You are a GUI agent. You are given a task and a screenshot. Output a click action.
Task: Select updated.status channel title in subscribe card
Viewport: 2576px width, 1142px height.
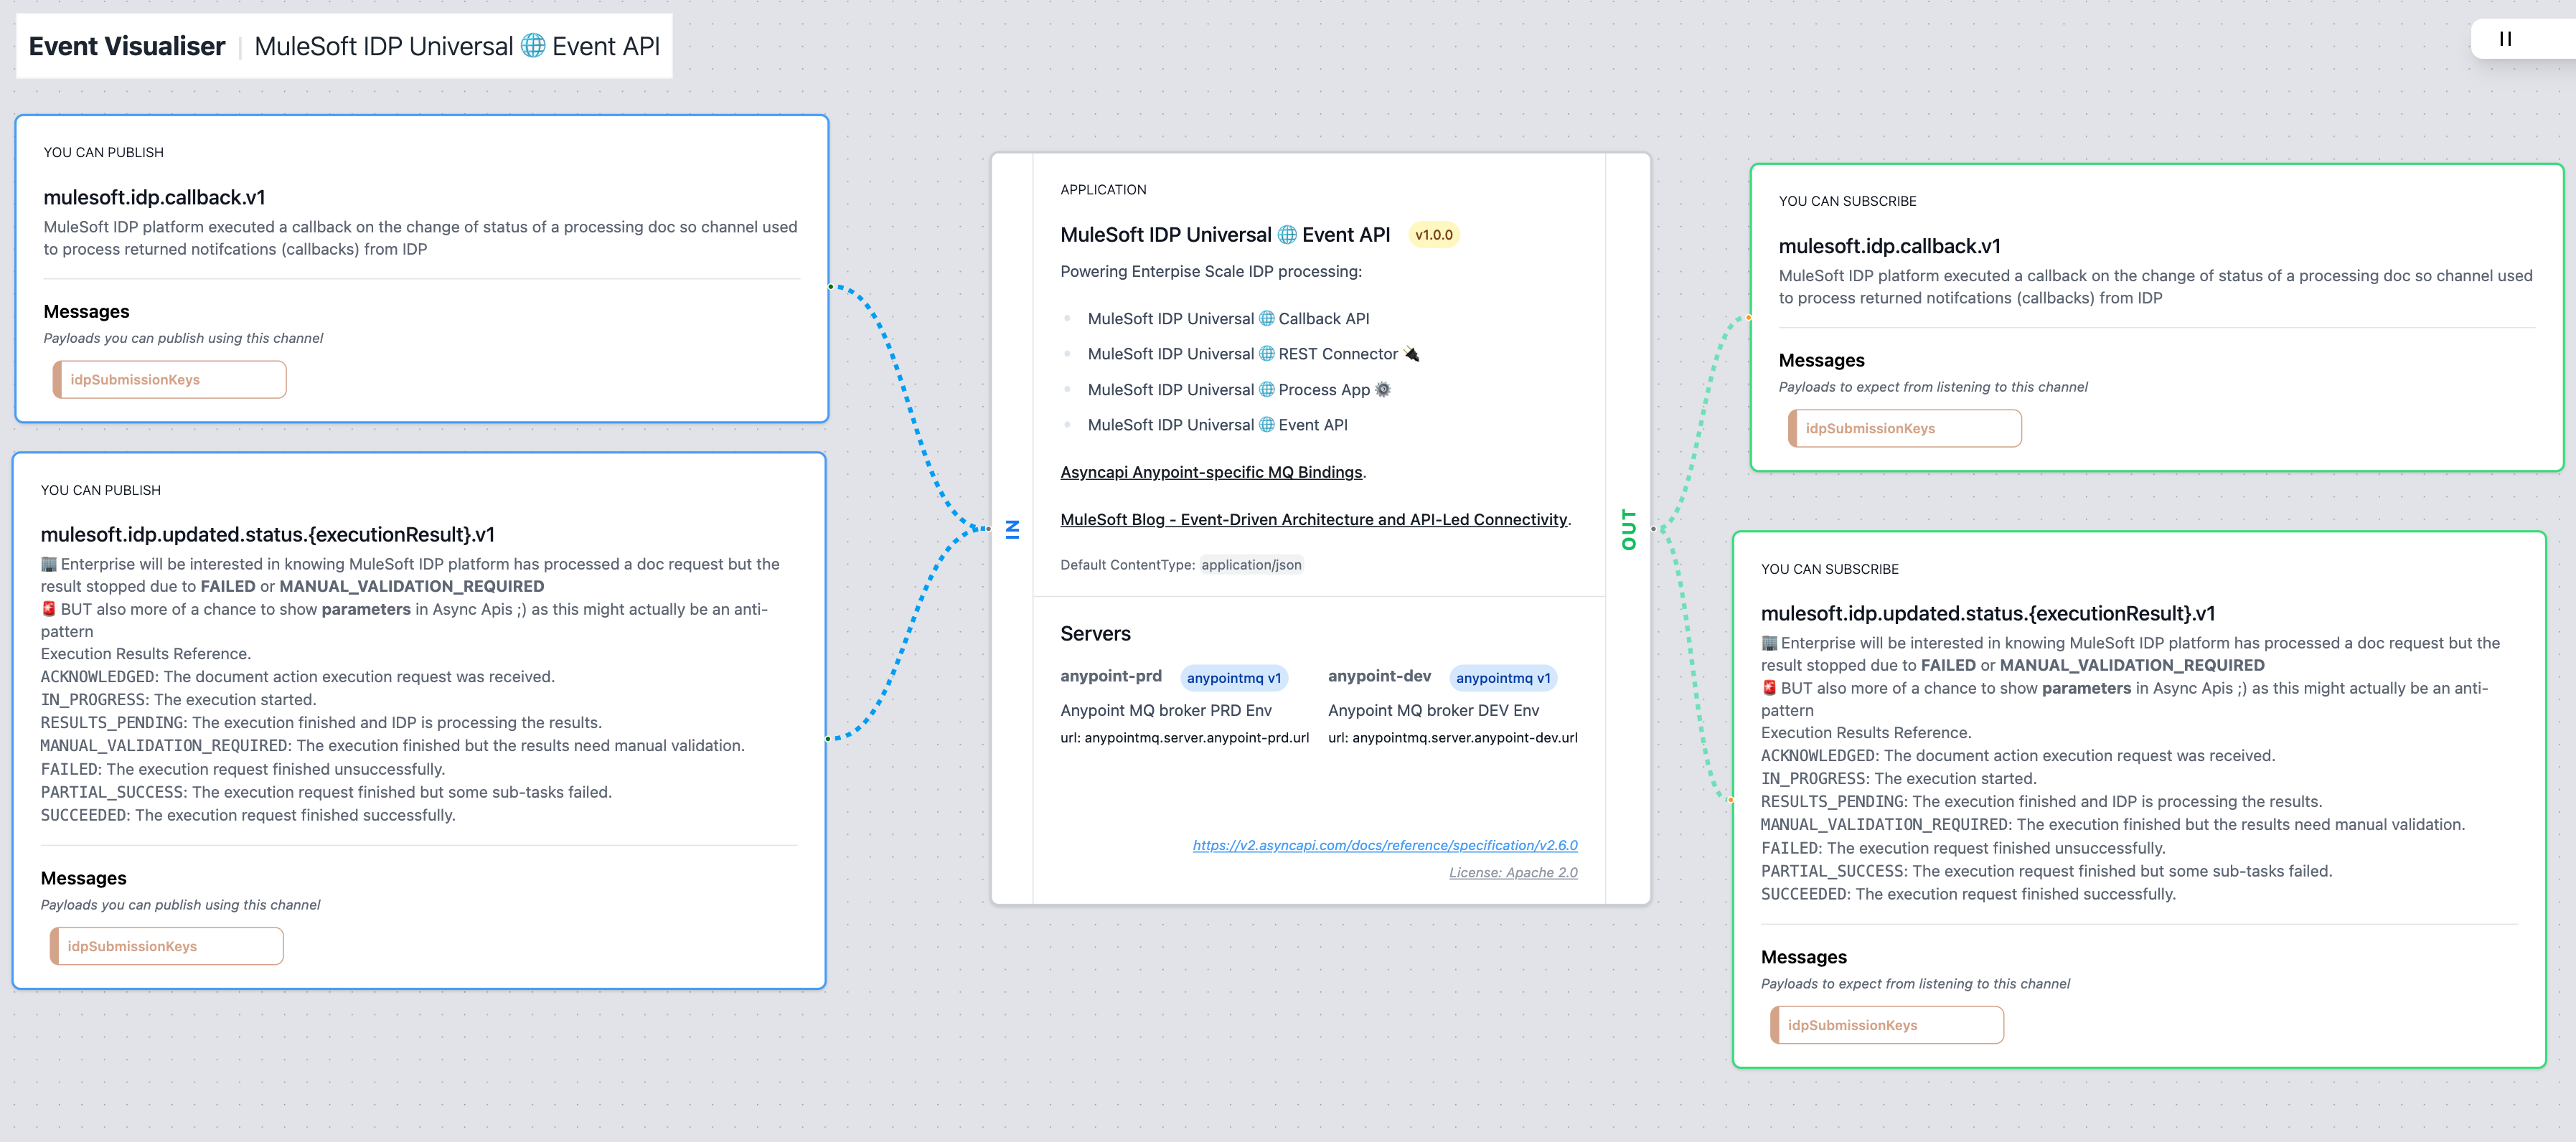1987,614
